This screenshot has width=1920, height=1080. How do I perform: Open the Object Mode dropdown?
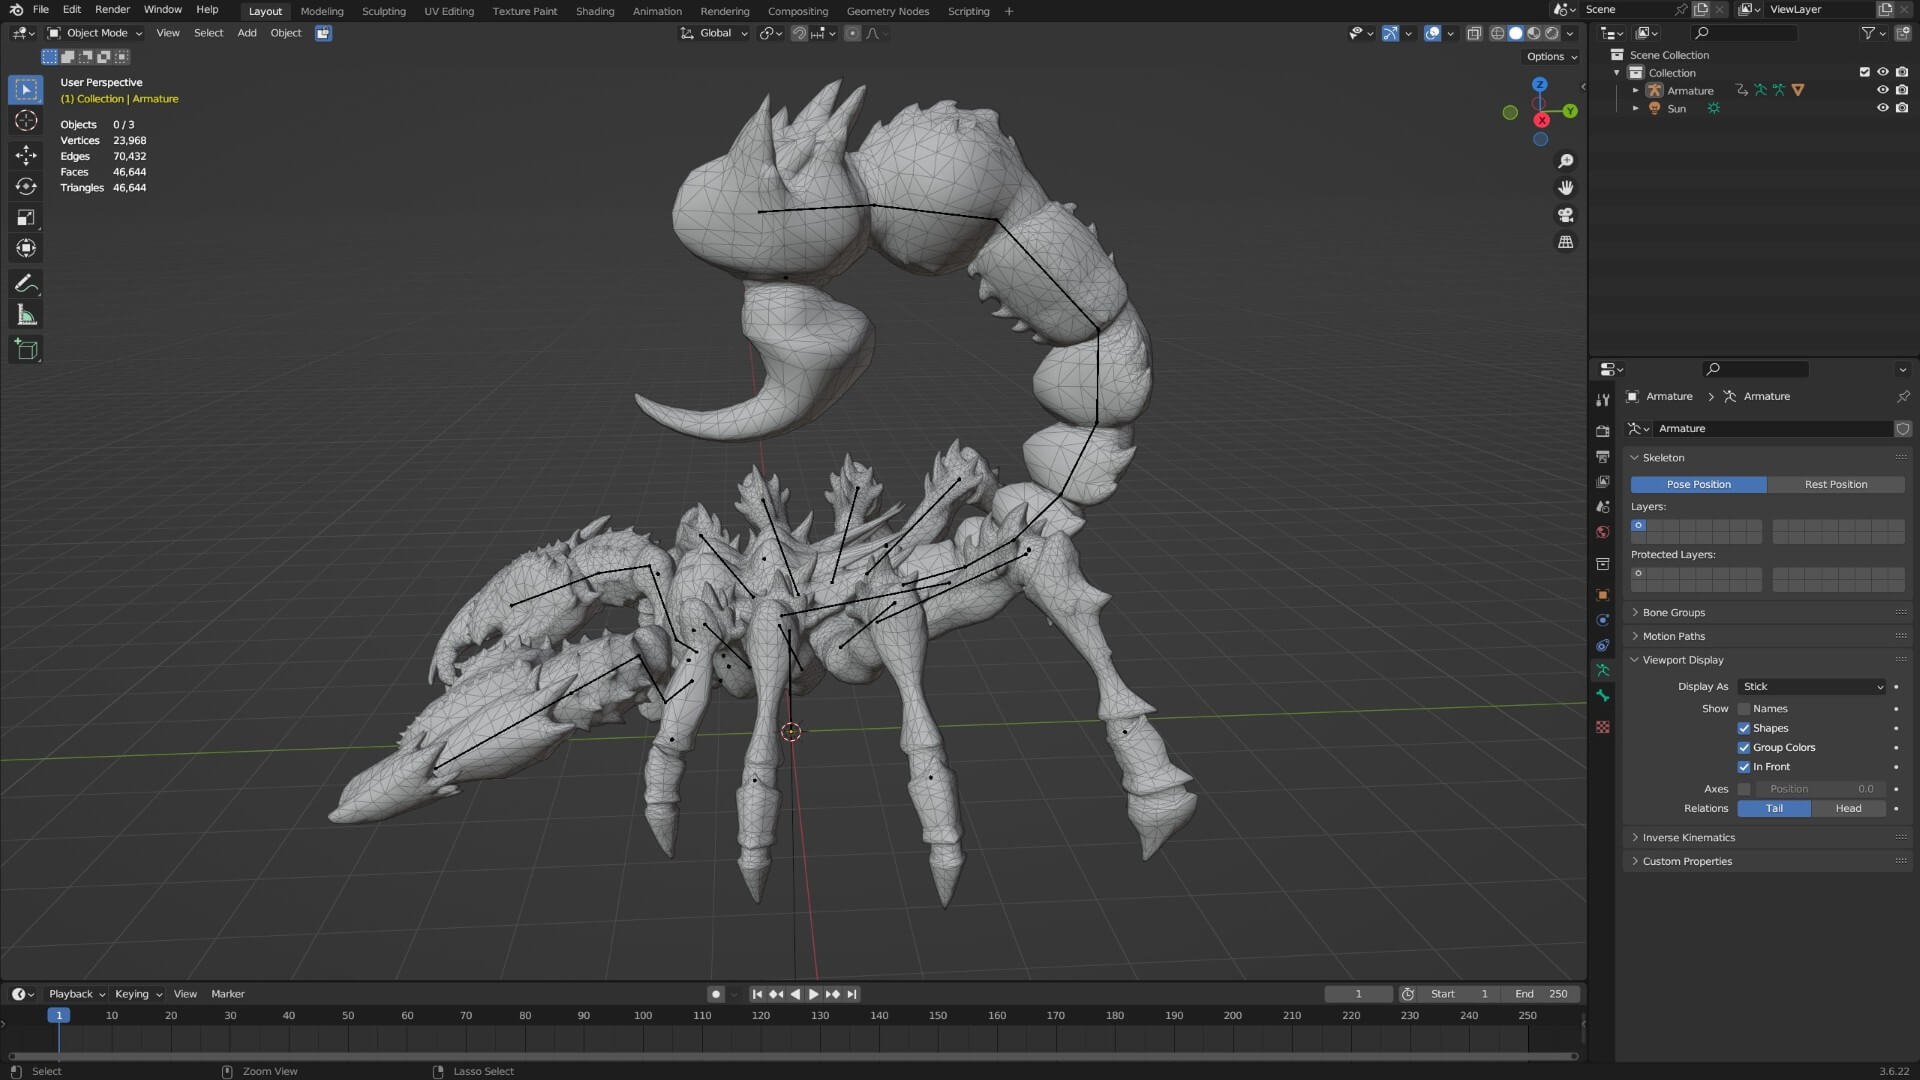coord(95,33)
